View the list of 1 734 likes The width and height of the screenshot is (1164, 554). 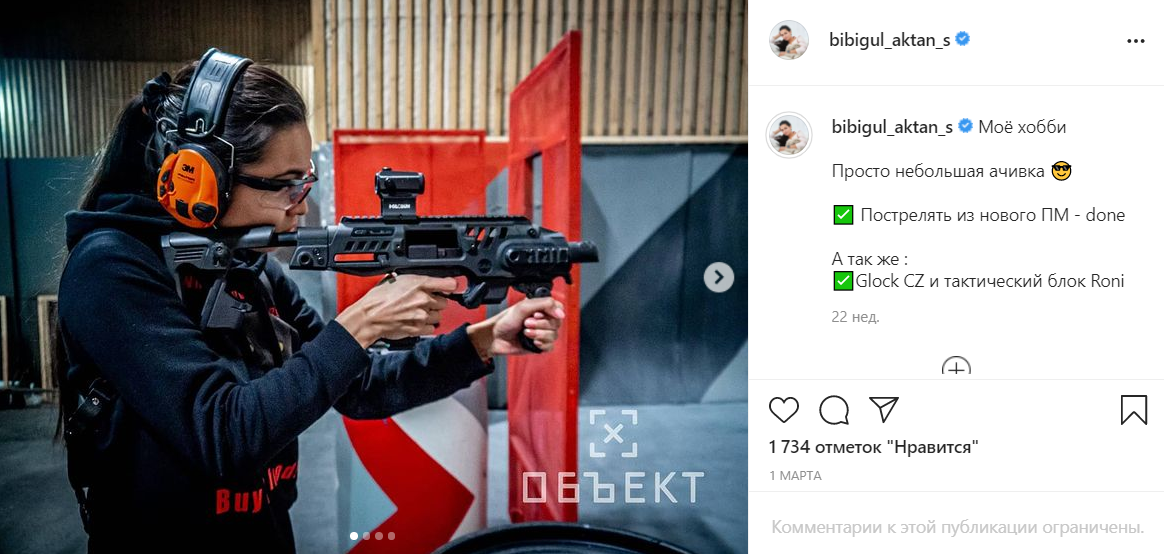point(874,447)
